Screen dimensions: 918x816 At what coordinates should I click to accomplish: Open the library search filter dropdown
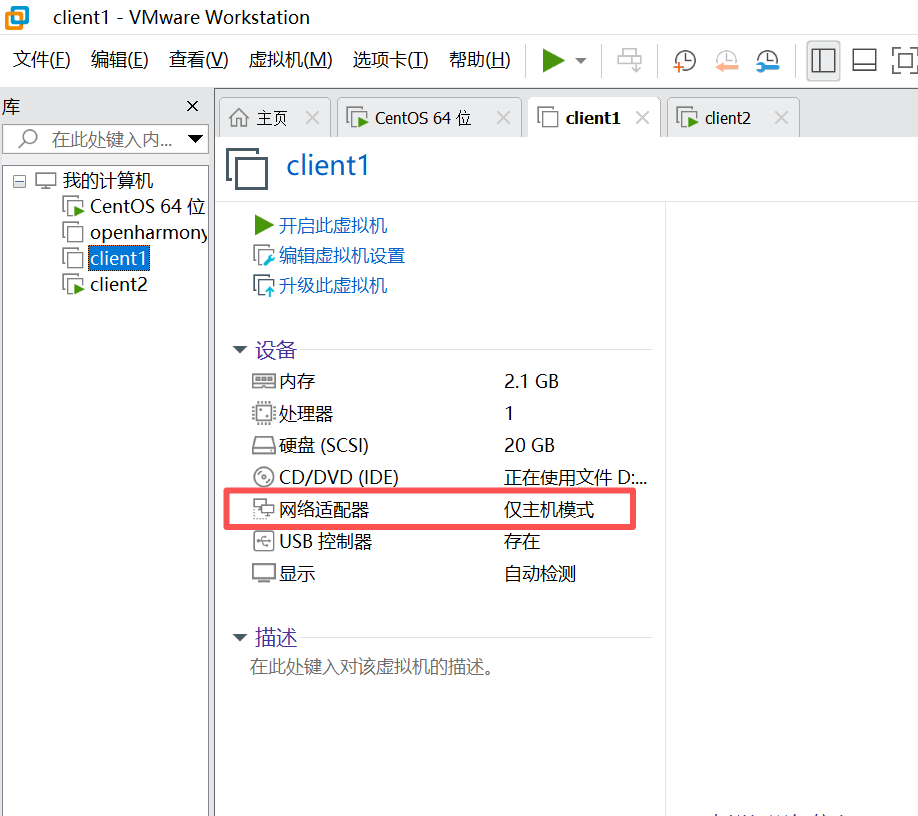click(195, 139)
